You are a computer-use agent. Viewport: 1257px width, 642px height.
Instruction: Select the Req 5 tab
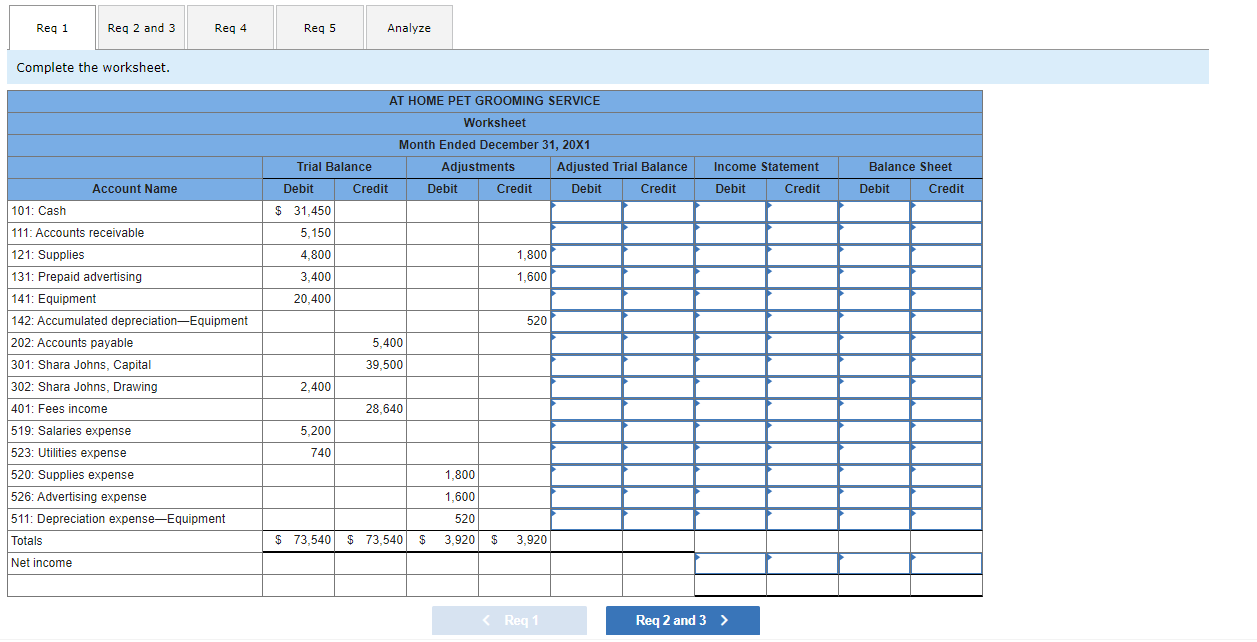(x=319, y=28)
